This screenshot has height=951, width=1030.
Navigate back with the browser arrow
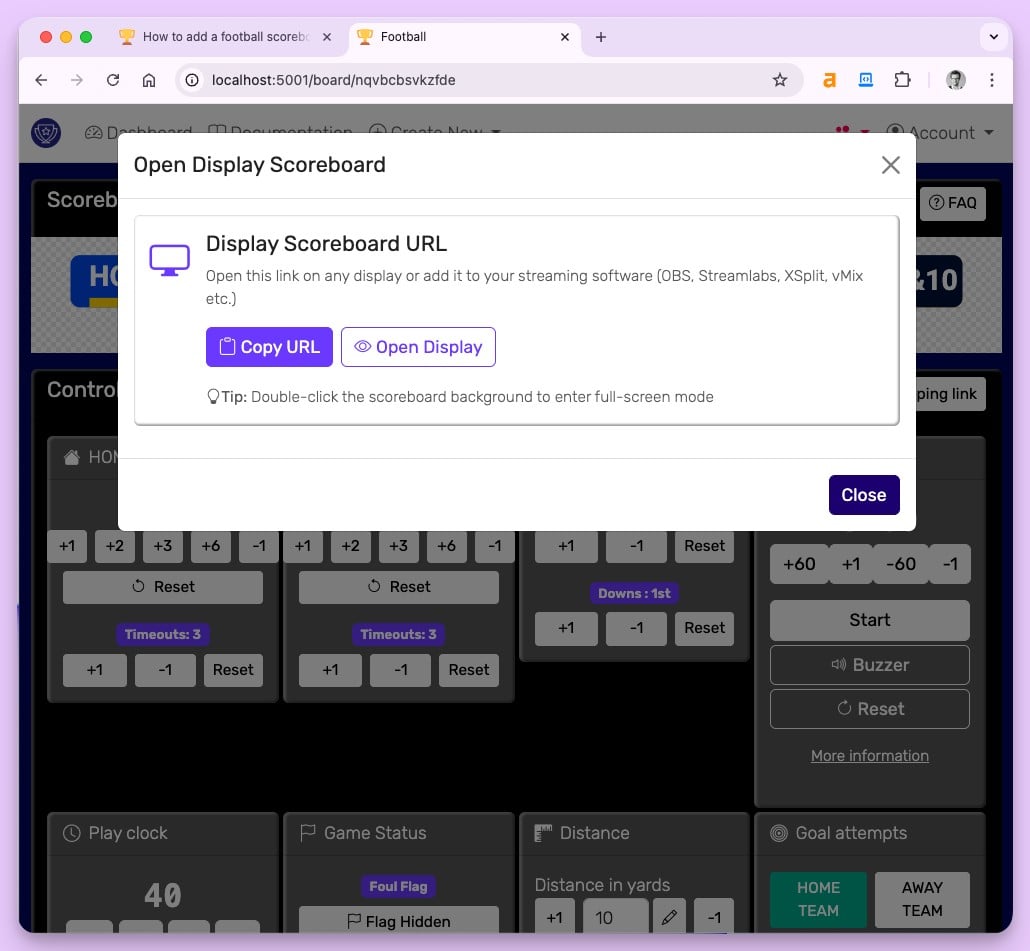tap(41, 80)
